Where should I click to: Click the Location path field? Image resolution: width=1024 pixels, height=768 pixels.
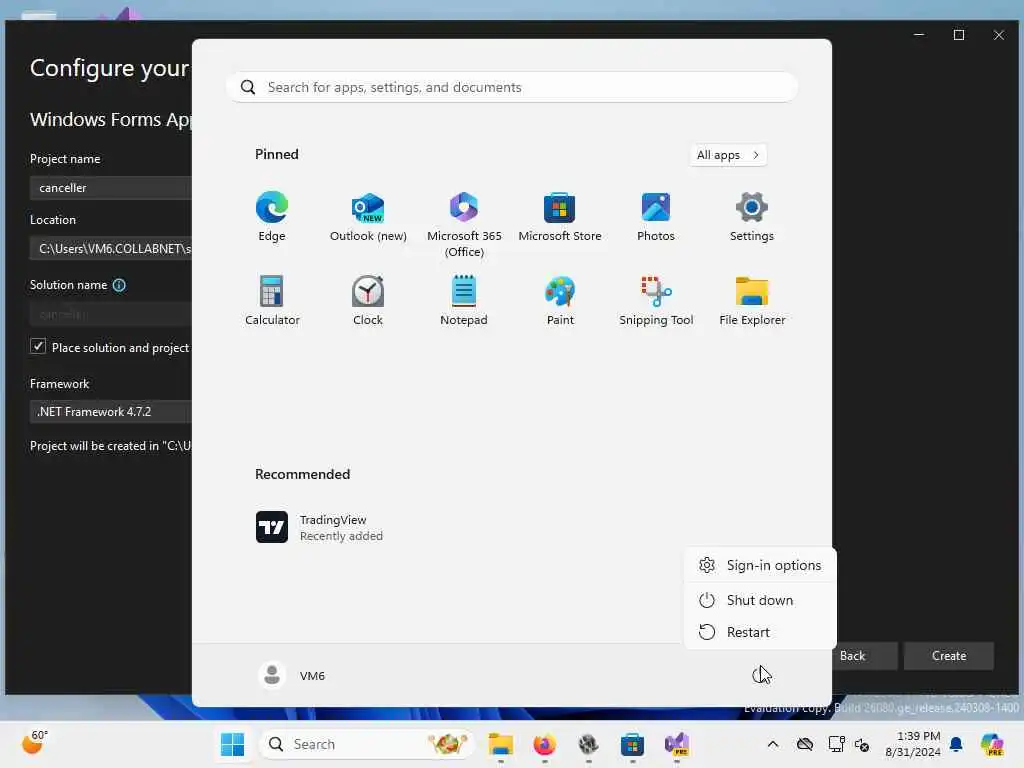click(111, 249)
